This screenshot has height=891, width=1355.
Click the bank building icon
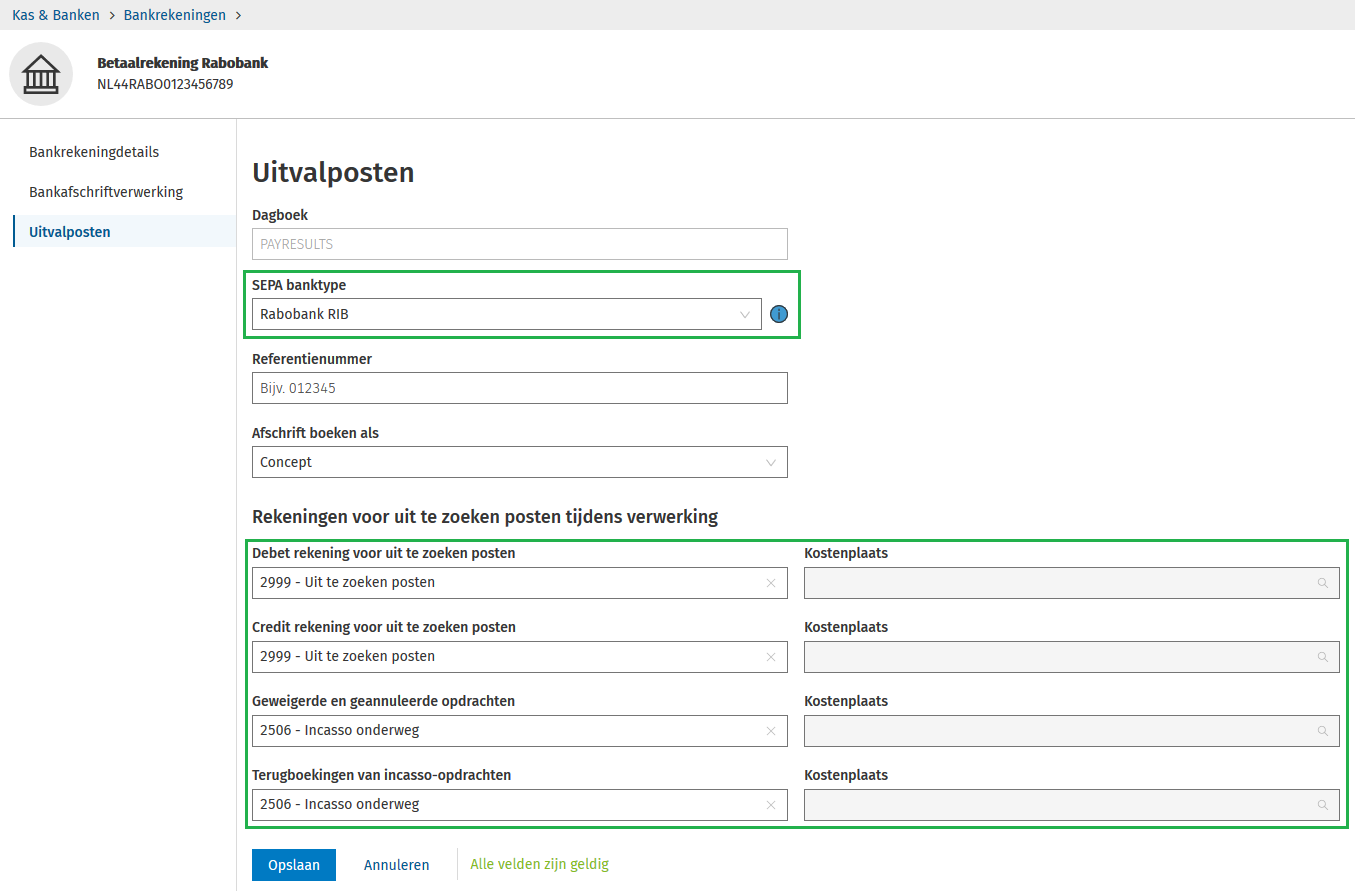41,74
